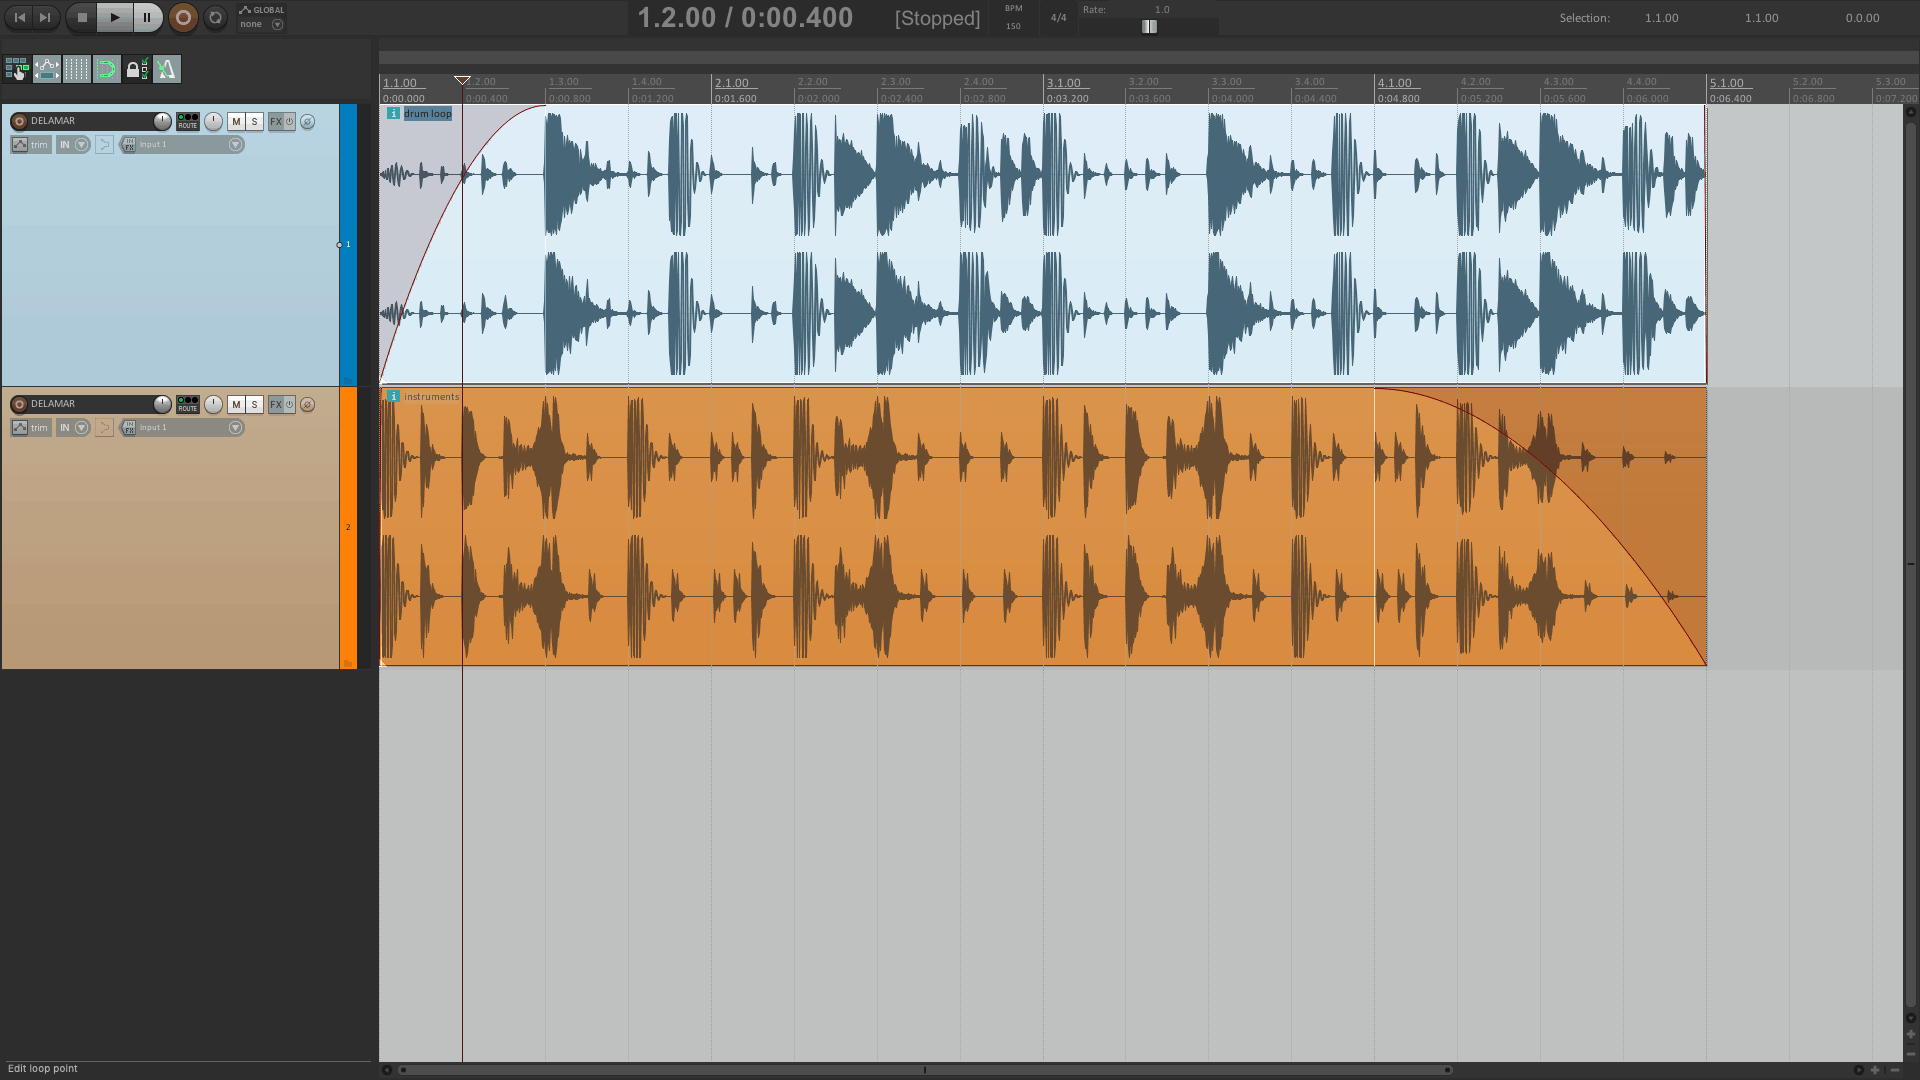Image resolution: width=1920 pixels, height=1080 pixels.
Task: Toggle snap (magnet) icon in toolbar
Action: click(x=106, y=69)
